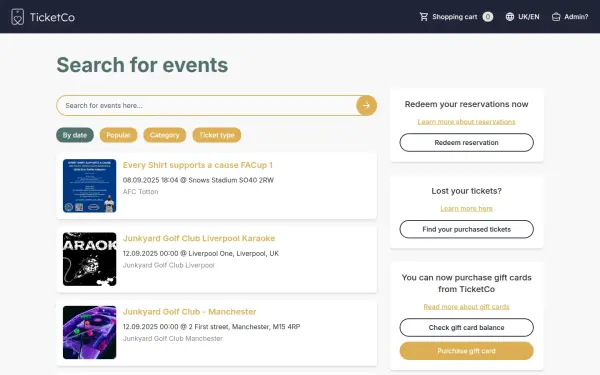Click the Search for events heading
Screen dimensions: 600x375
(142, 65)
